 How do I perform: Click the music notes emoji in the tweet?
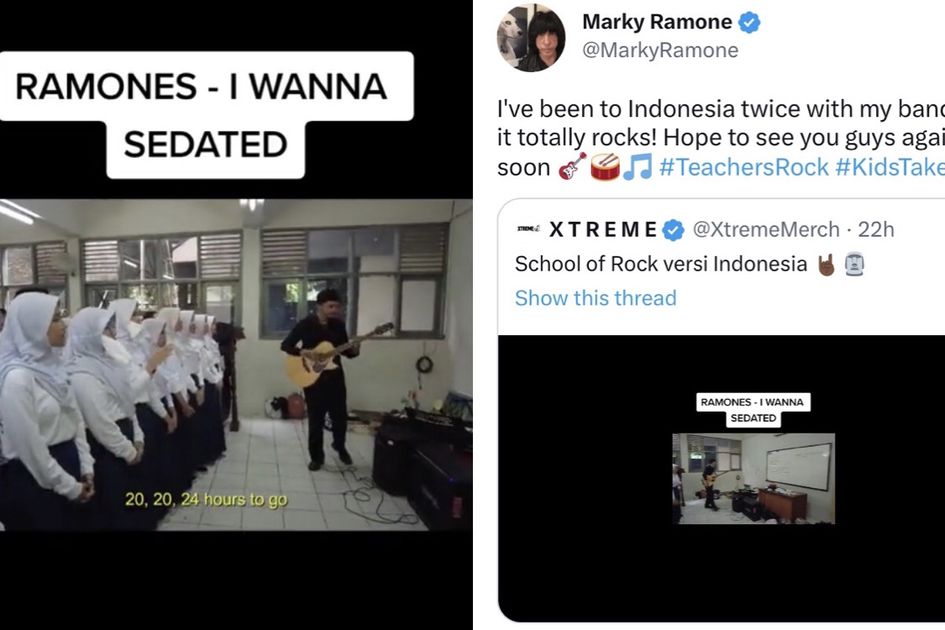(x=637, y=166)
